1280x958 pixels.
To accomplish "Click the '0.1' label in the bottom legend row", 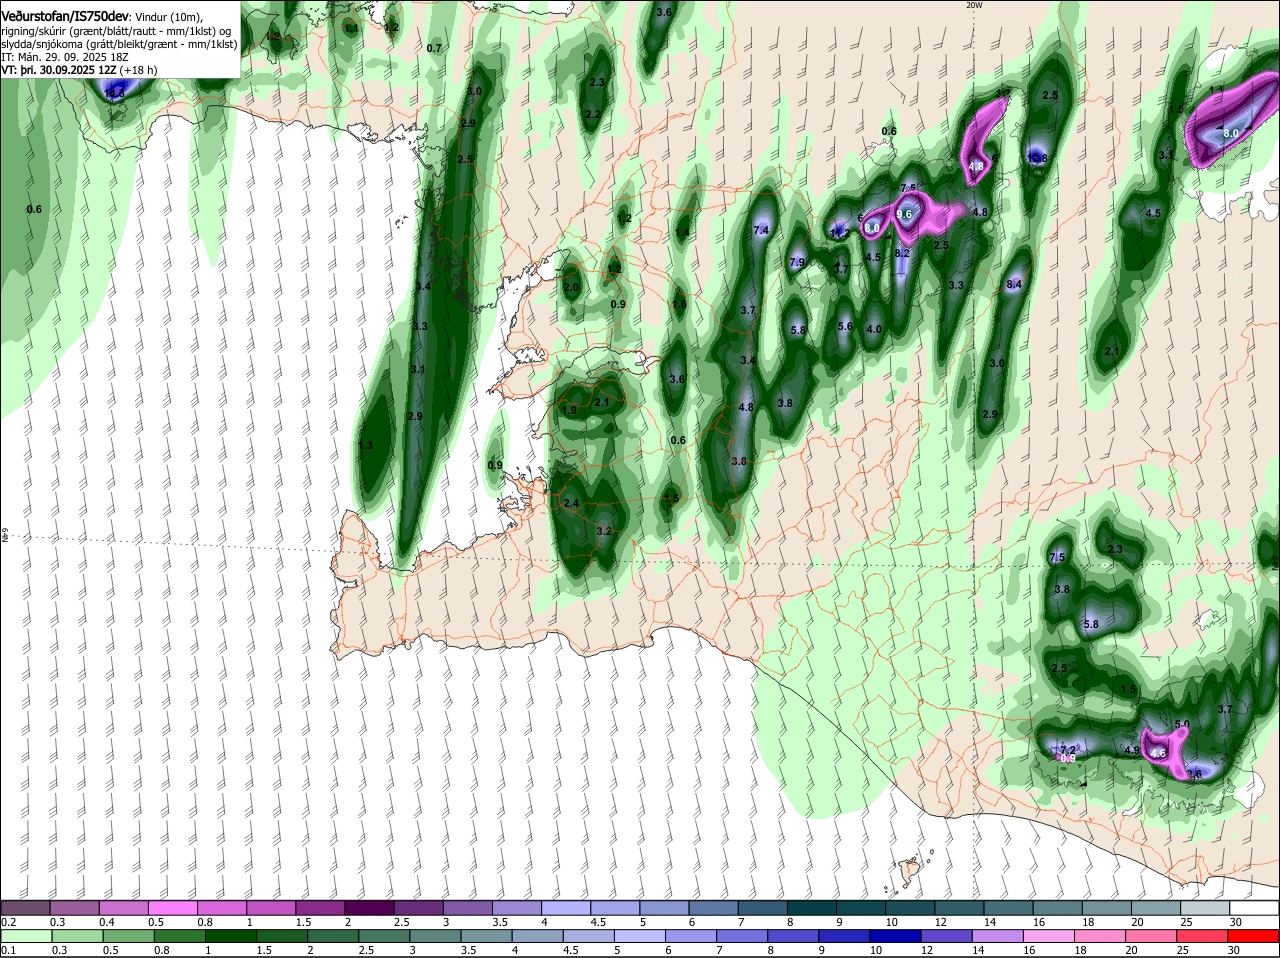I will pos(9,950).
